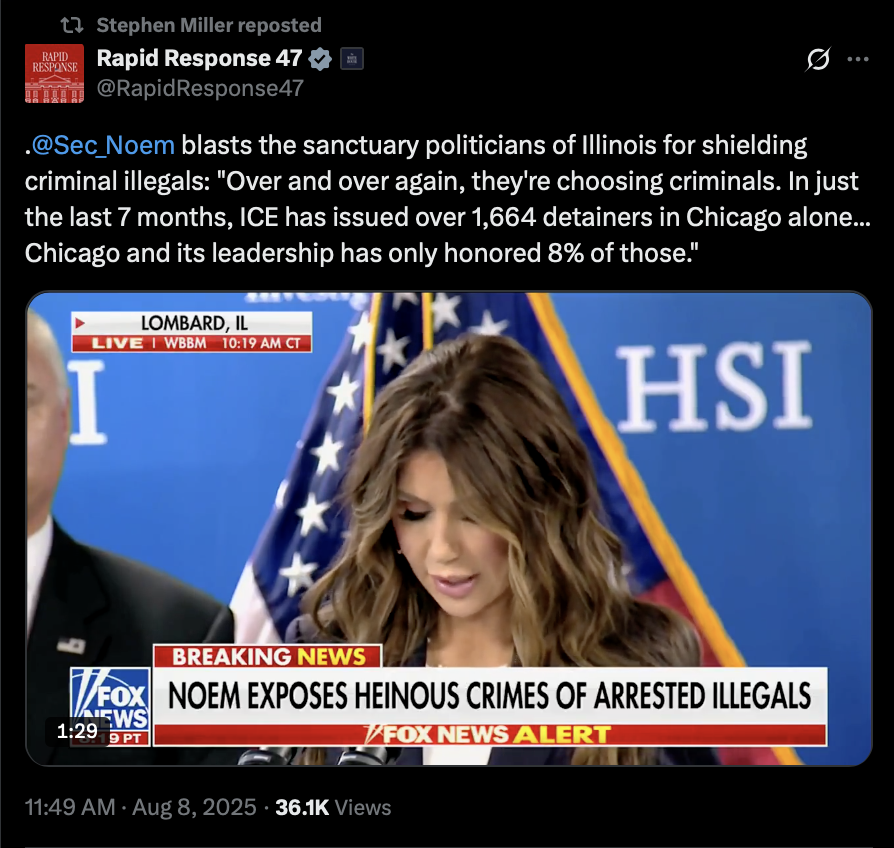
Task: Open the Rapid Response 47 profile avatar
Action: tap(54, 73)
